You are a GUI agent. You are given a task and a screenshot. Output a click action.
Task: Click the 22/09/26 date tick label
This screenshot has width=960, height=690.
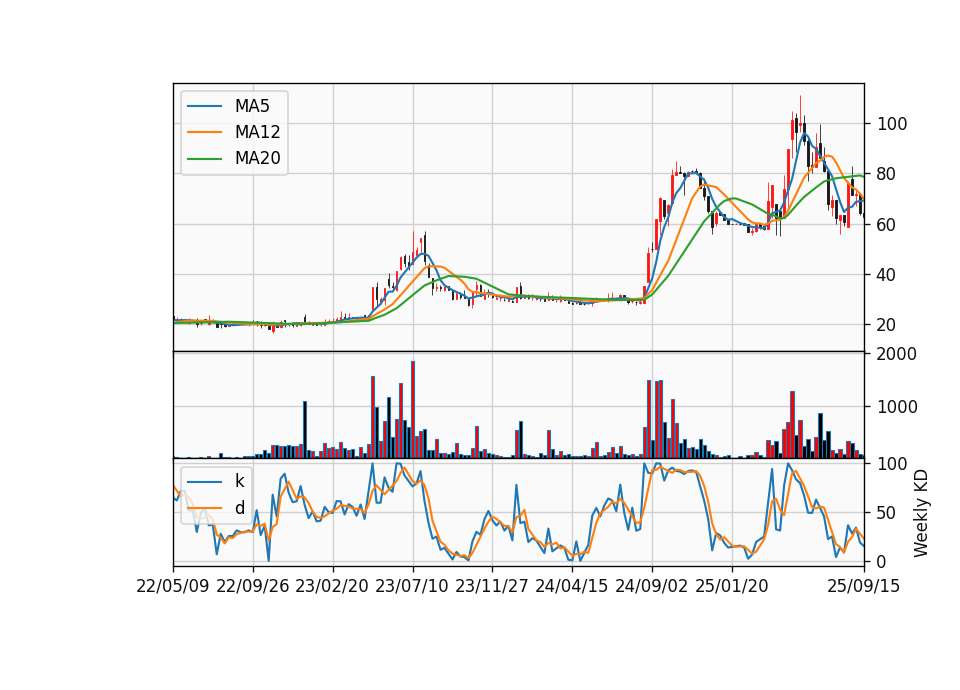(x=253, y=586)
